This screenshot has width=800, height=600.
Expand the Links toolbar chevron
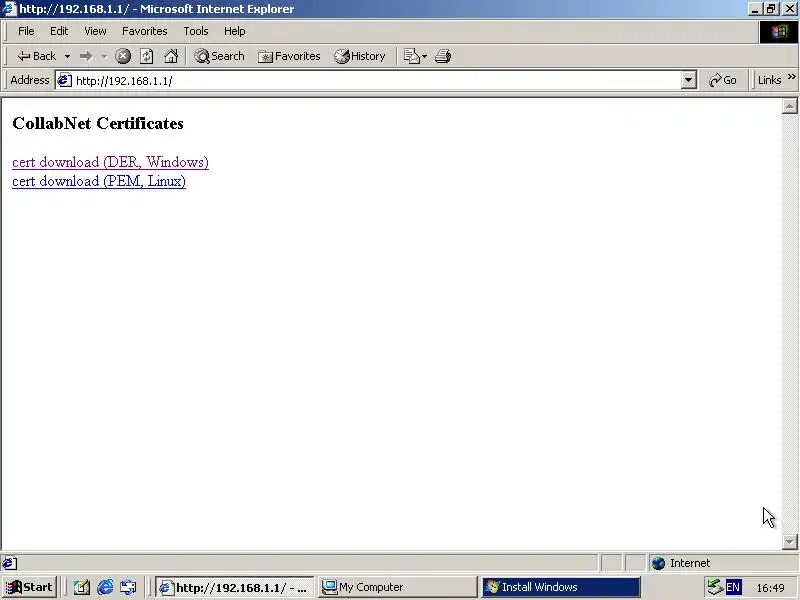click(x=791, y=77)
